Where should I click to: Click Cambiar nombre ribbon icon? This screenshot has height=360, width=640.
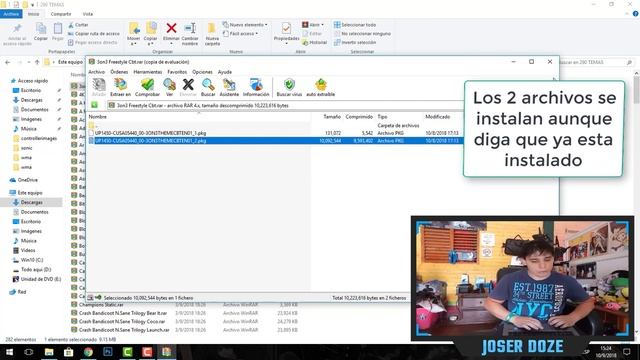190,33
